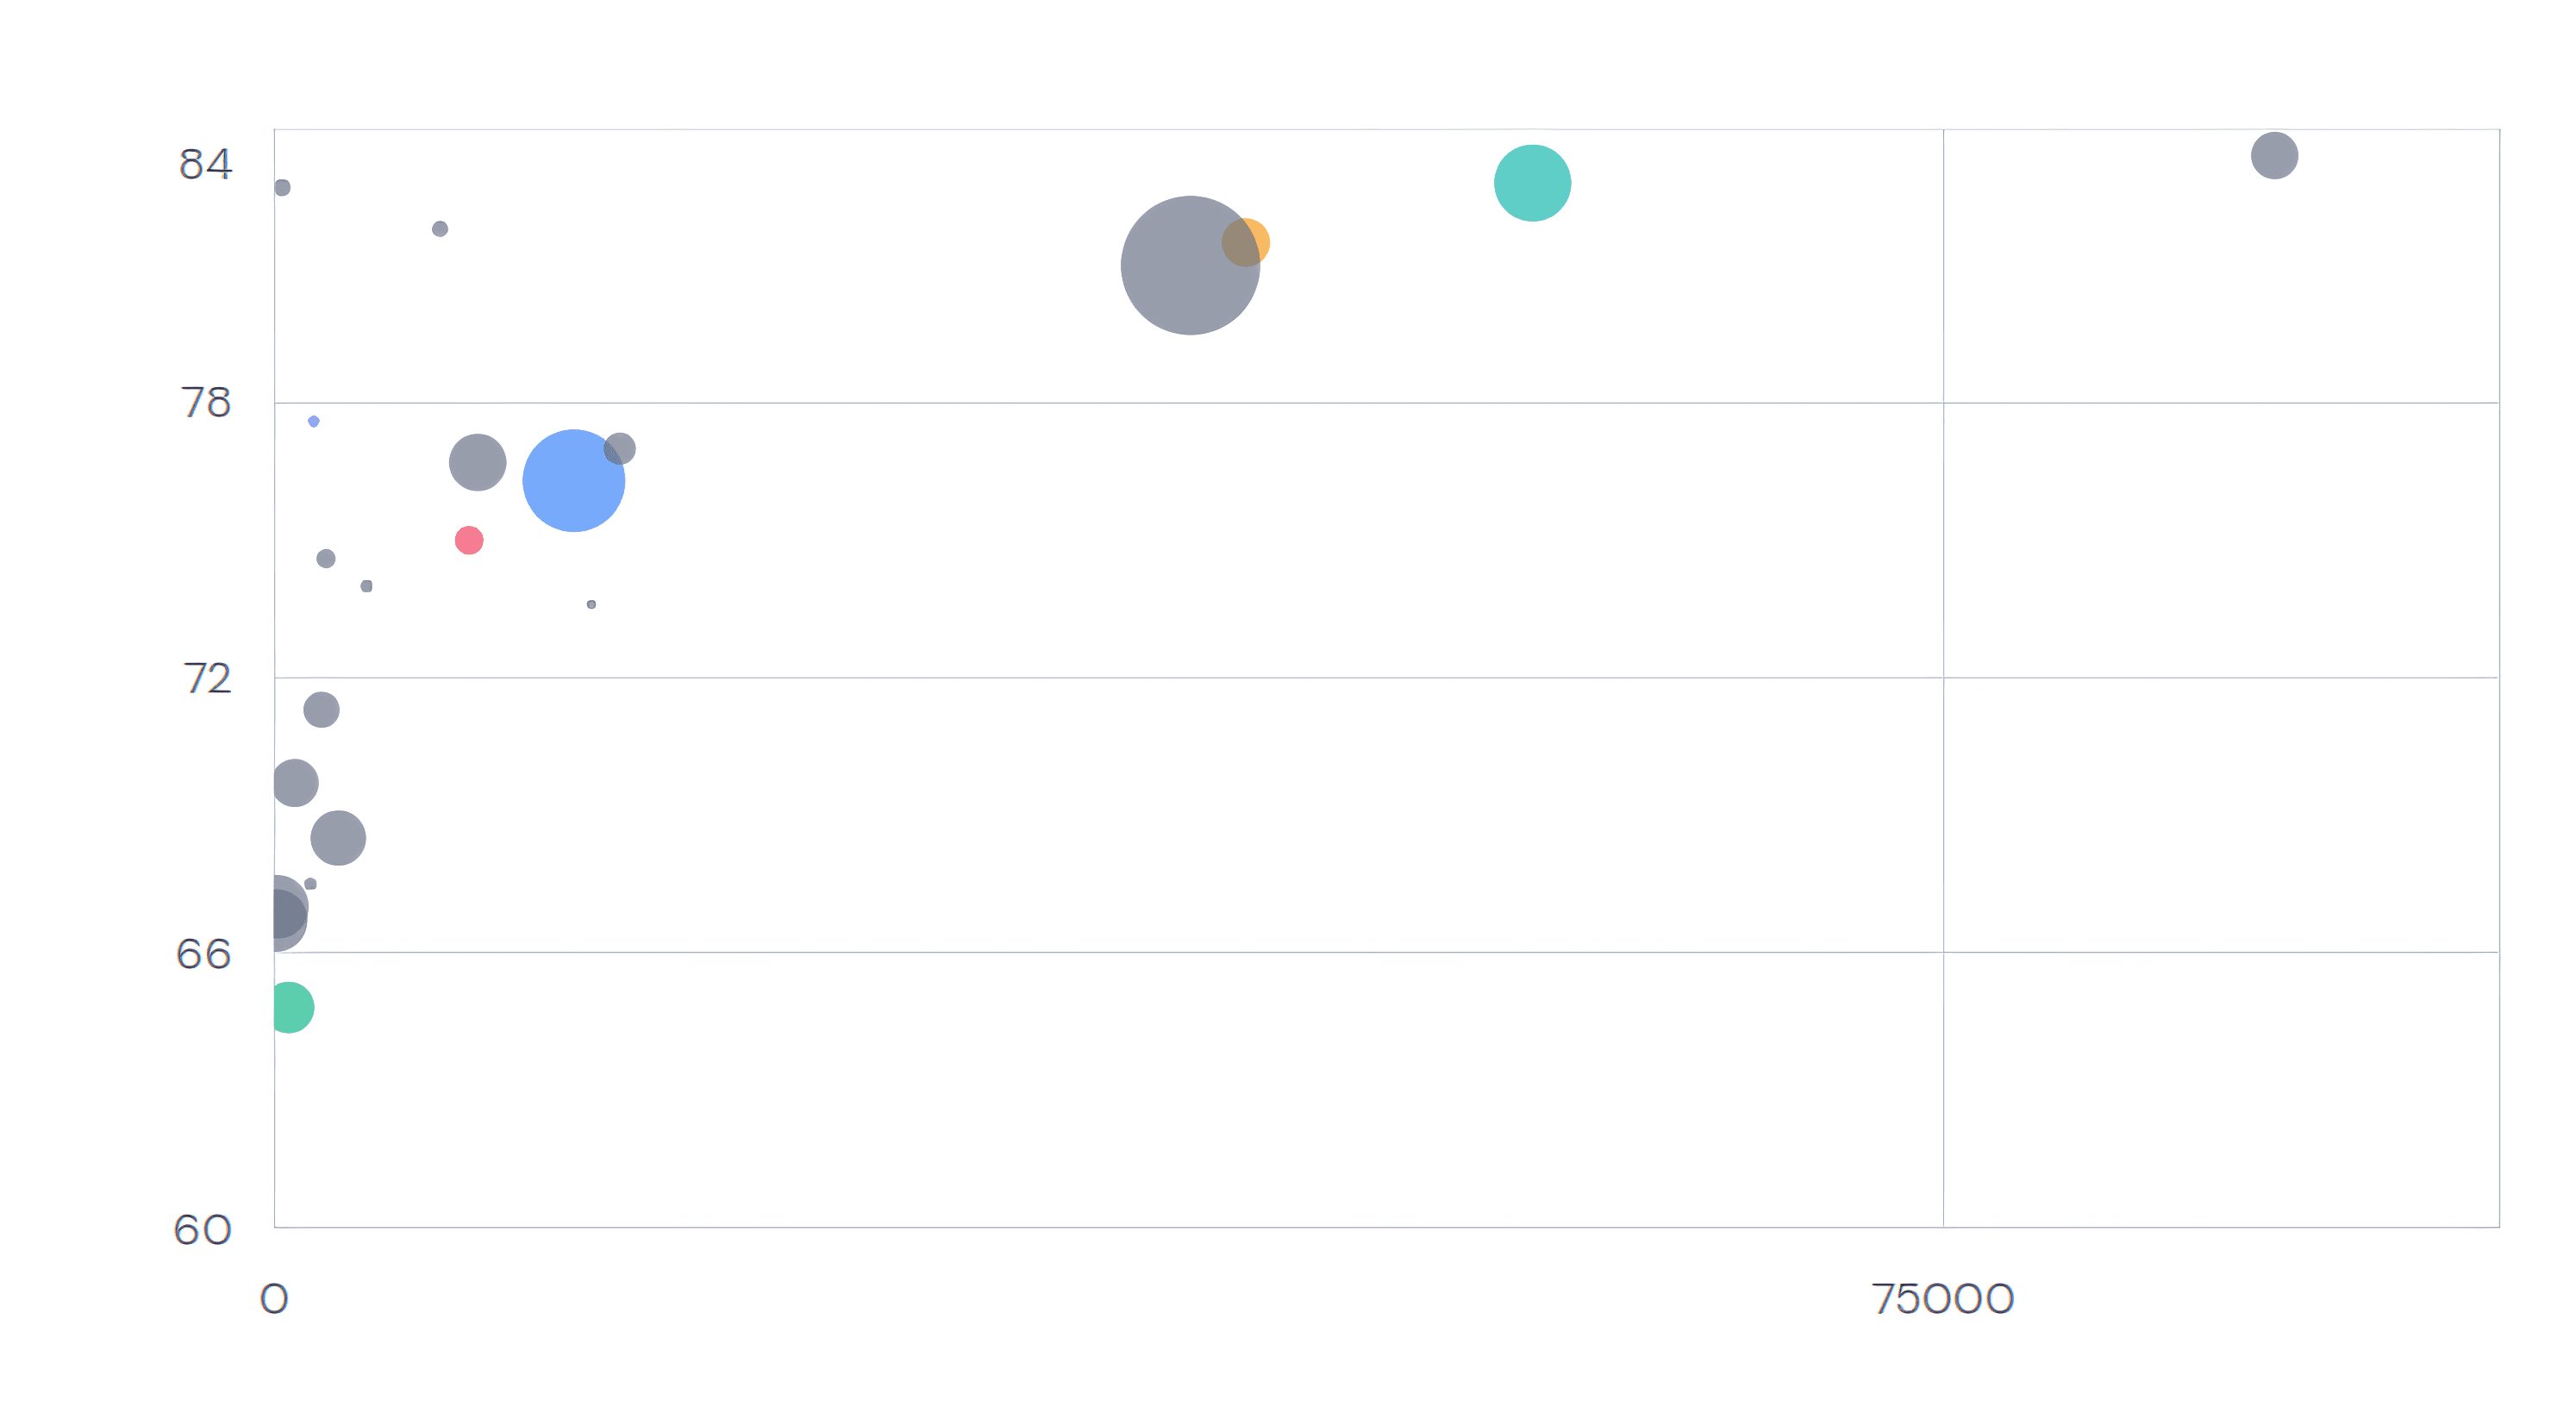2576x1407 pixels.
Task: Click the gray bubble just below the 72 gridline
Action: click(x=321, y=710)
